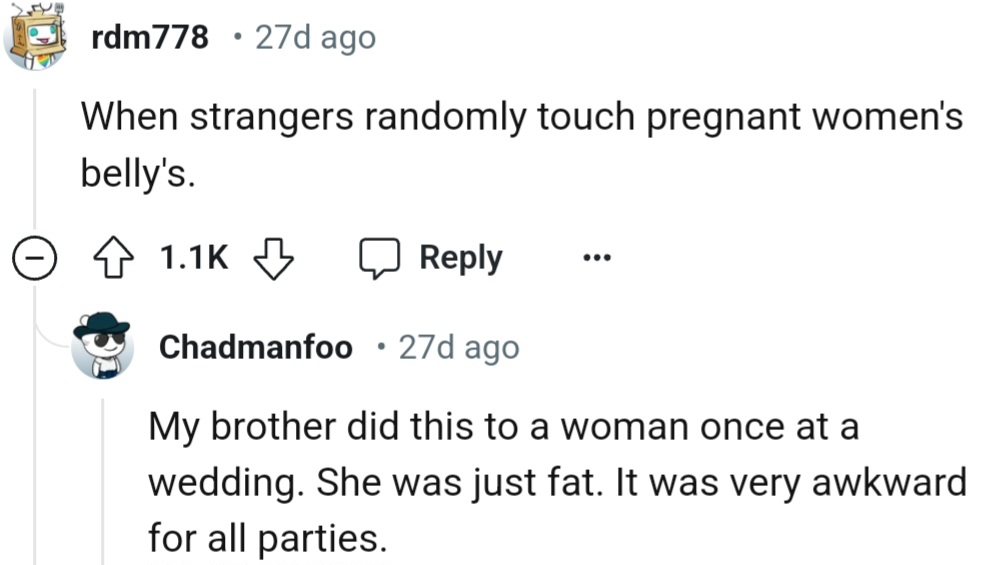Visit the rdm778 username profile
The width and height of the screenshot is (1004, 565).
(149, 38)
